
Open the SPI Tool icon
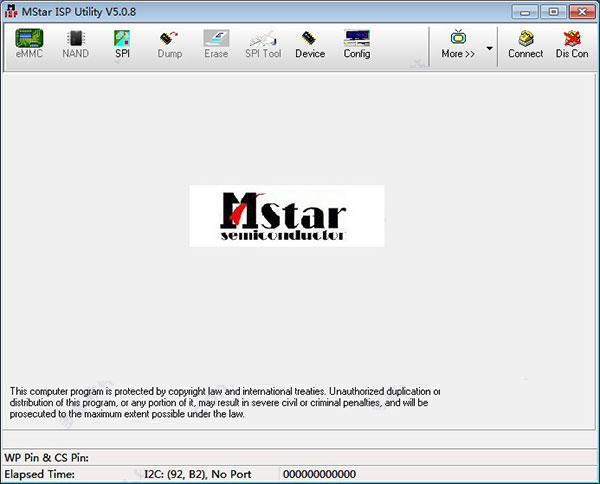[263, 44]
